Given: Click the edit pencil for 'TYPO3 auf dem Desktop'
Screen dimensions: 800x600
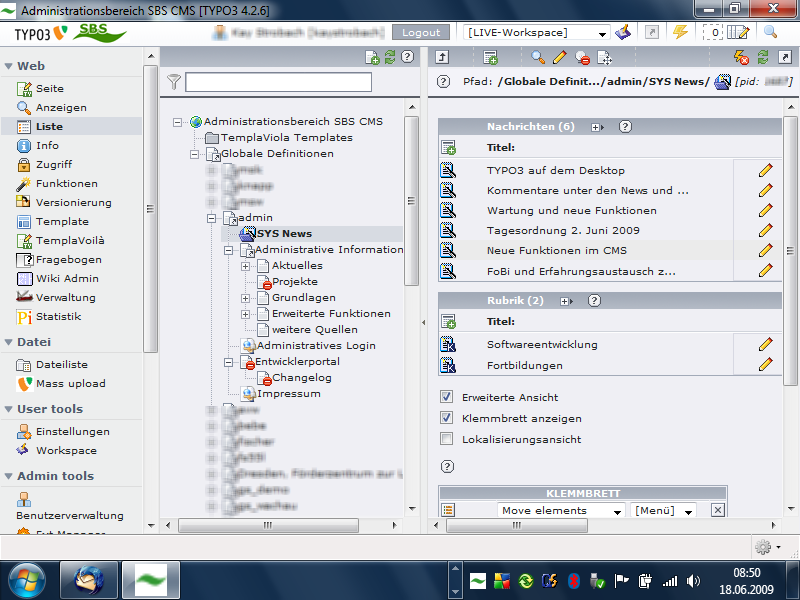Looking at the screenshot, I should click(765, 170).
